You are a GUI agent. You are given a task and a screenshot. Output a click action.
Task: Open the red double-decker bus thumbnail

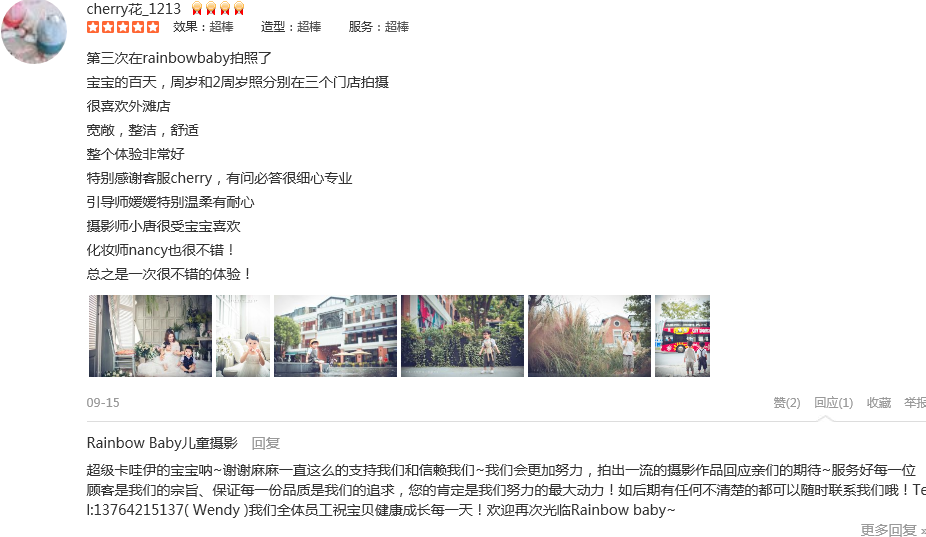[x=682, y=336]
